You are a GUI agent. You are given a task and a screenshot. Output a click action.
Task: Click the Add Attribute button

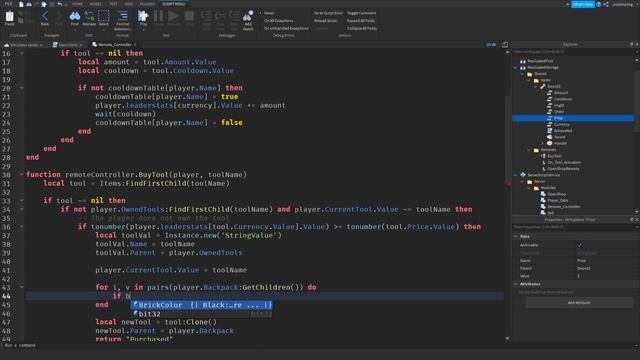pos(579,303)
